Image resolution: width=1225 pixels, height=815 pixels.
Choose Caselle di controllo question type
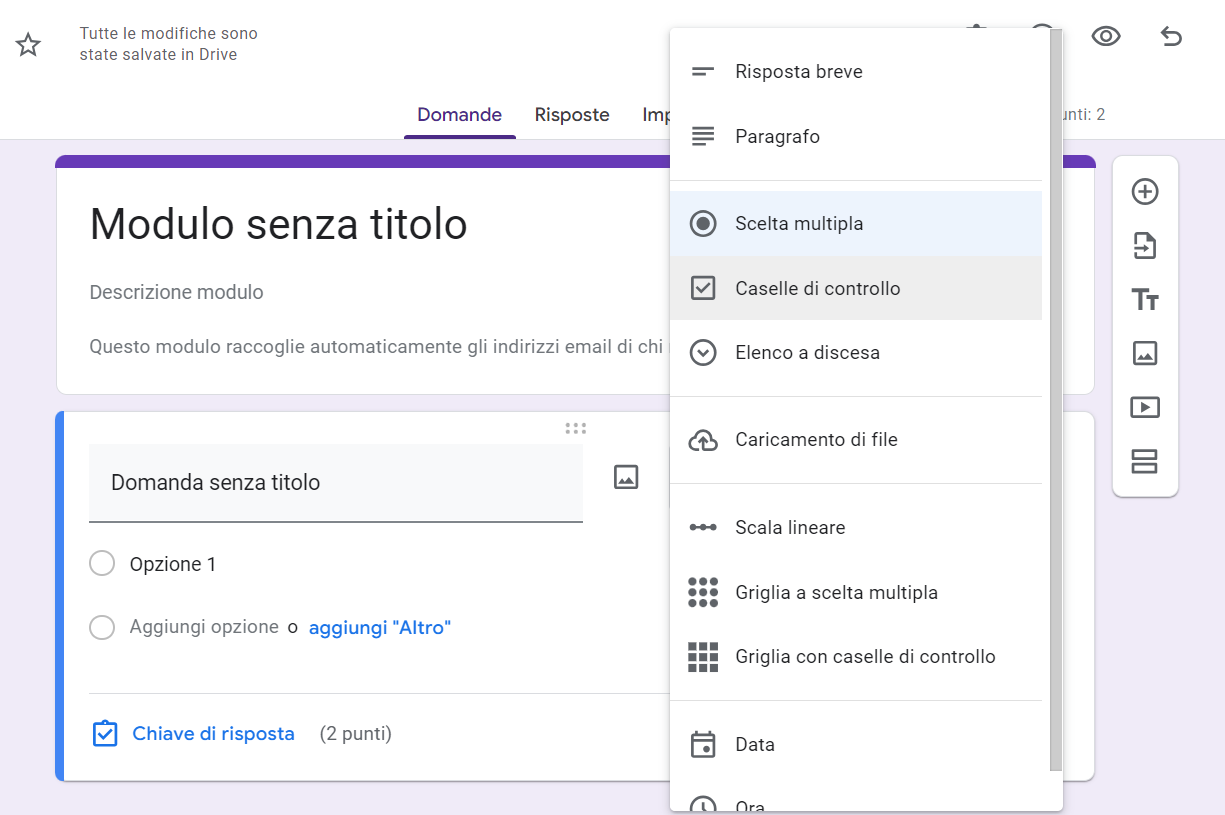coord(817,288)
